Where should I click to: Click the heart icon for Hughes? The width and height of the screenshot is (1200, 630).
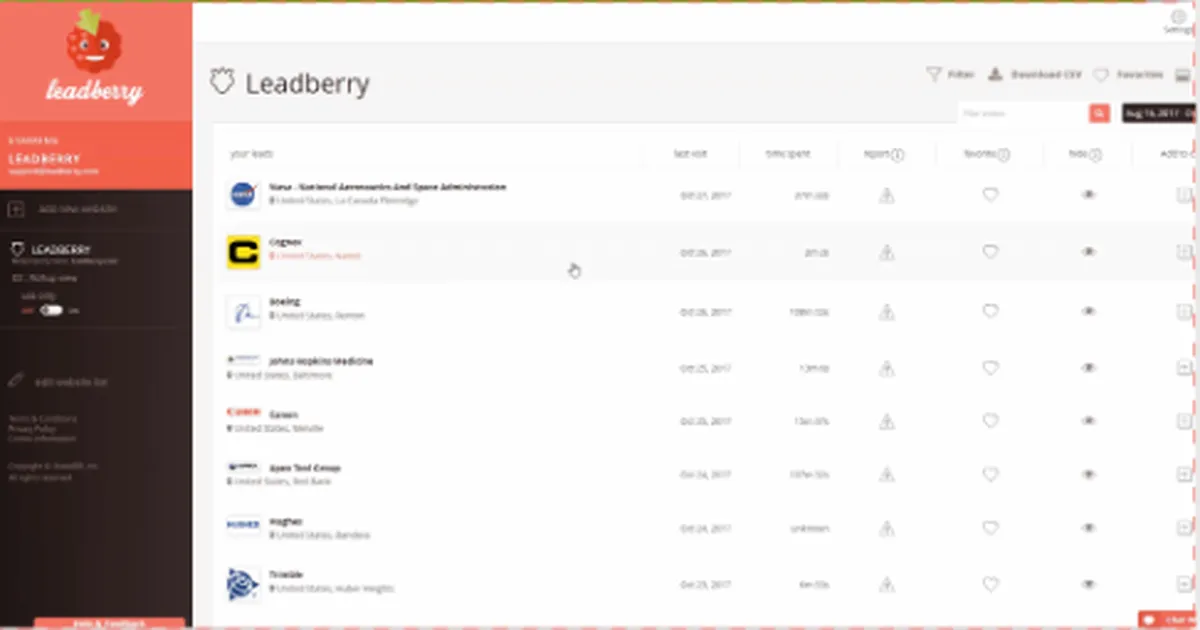(990, 528)
